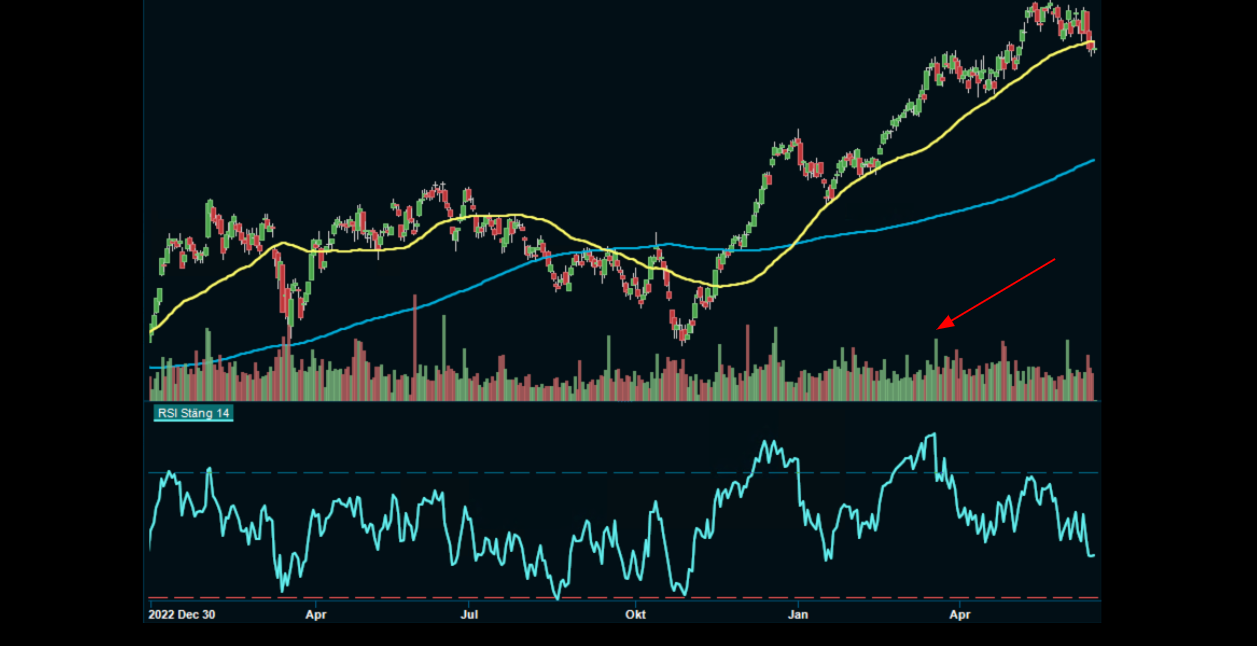This screenshot has height=646, width=1257.
Task: Click the last Apr label on the time axis
Action: 960,615
